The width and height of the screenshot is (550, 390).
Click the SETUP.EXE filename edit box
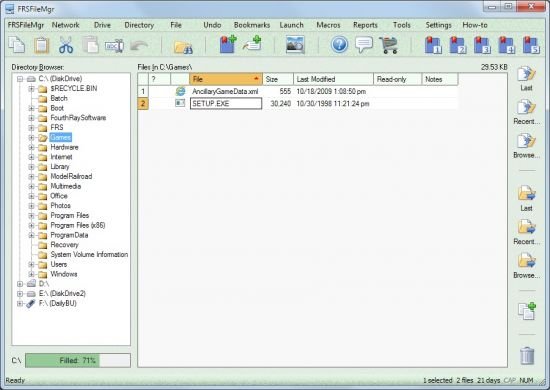pos(226,103)
